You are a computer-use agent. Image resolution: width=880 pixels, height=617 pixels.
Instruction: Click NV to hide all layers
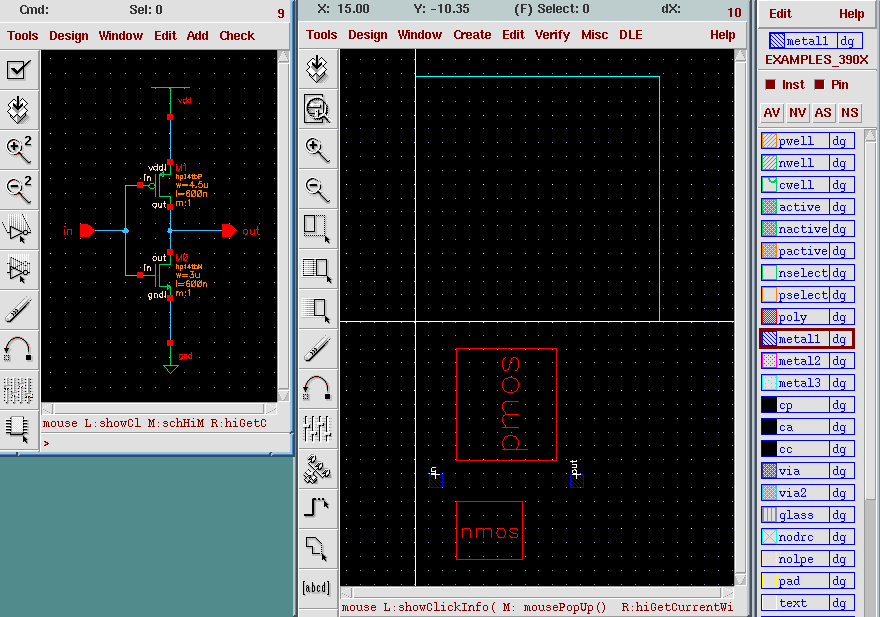click(798, 113)
